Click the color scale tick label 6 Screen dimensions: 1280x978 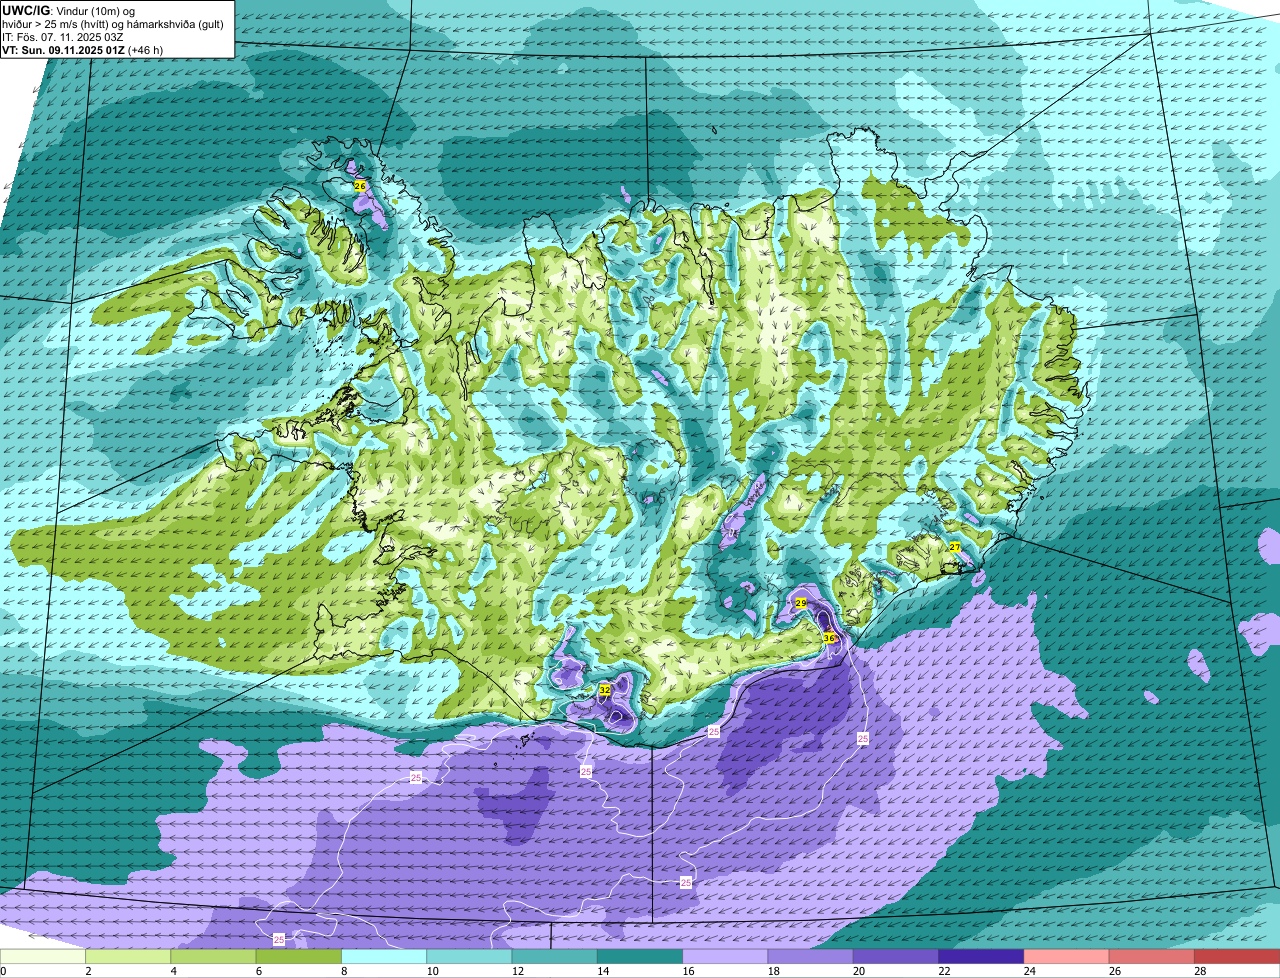(258, 971)
